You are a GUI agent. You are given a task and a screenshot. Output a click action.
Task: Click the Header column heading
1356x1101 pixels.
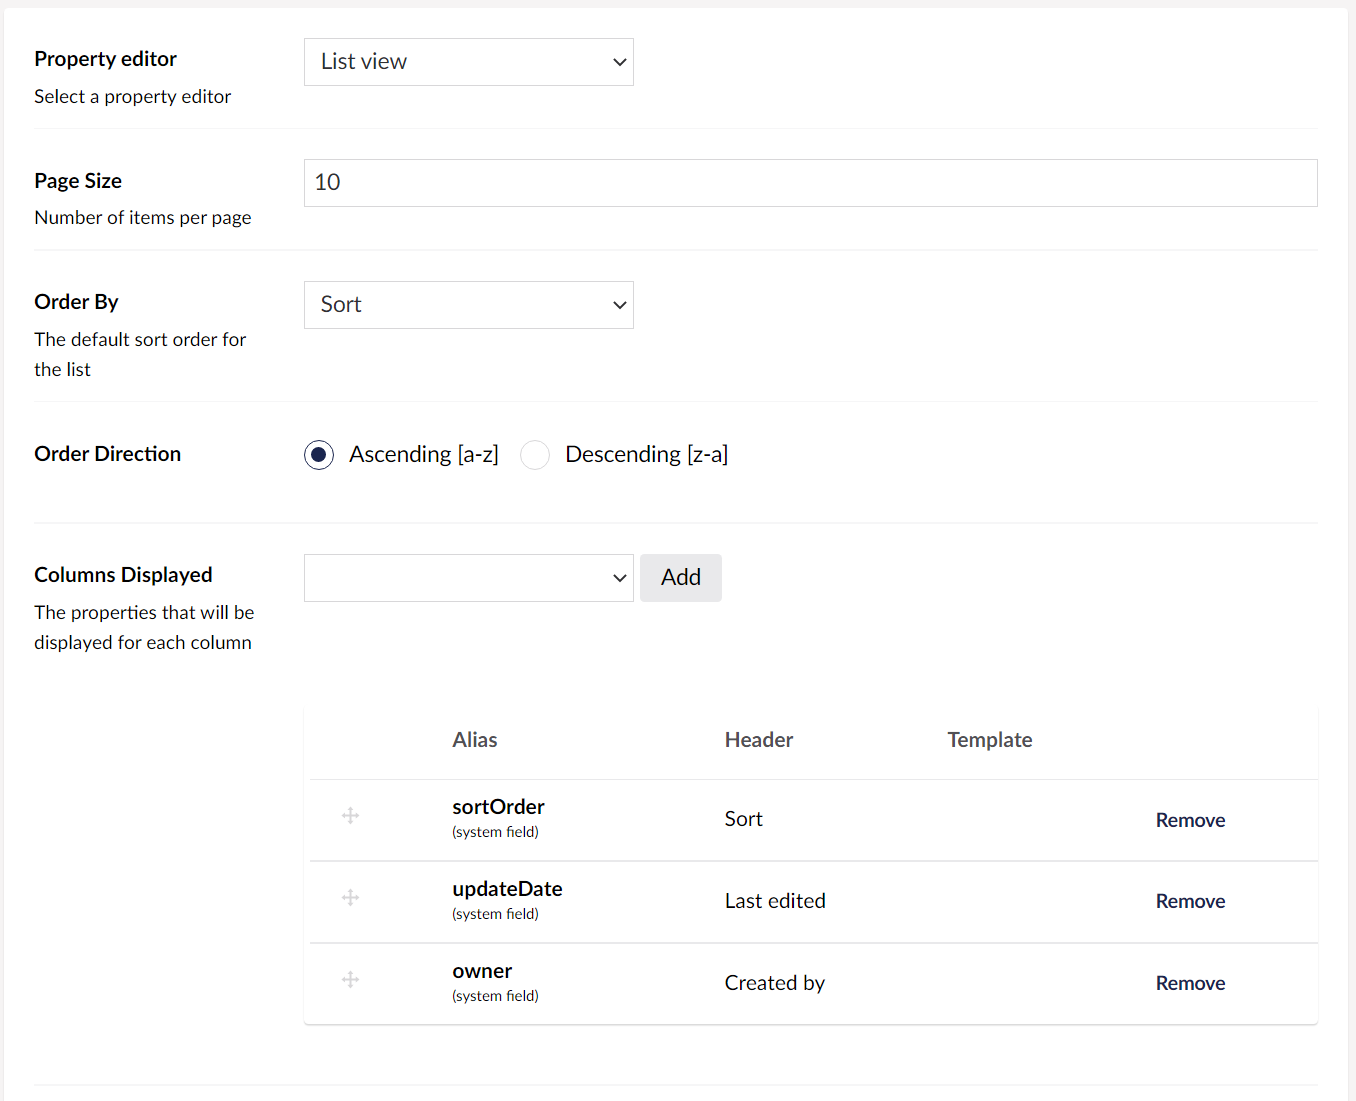tap(759, 740)
